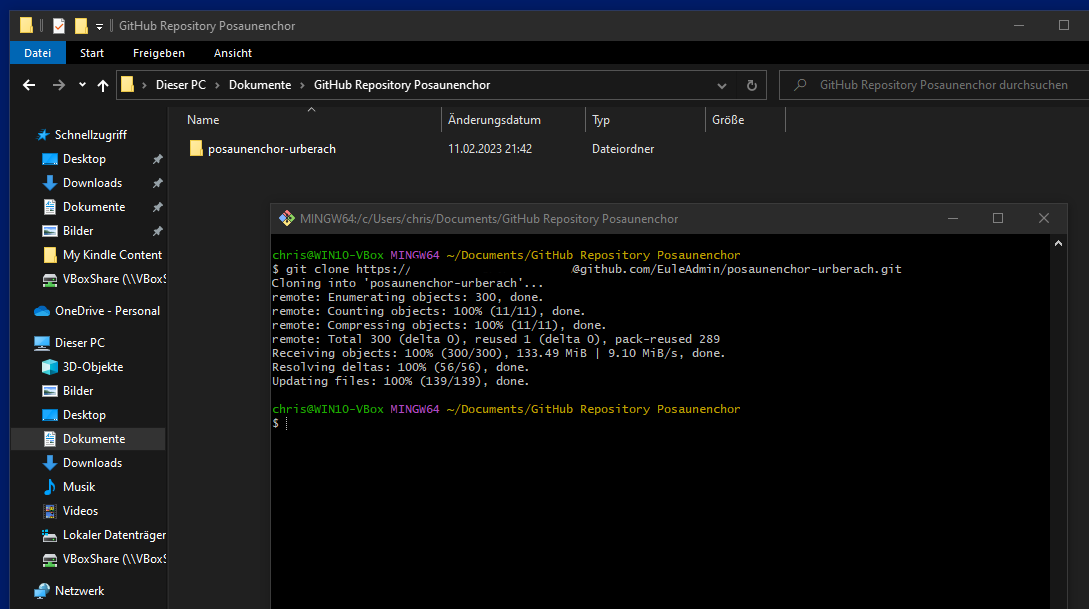Click the Dokumente breadcrumb in address bar
The image size is (1089, 609).
pyautogui.click(x=260, y=85)
